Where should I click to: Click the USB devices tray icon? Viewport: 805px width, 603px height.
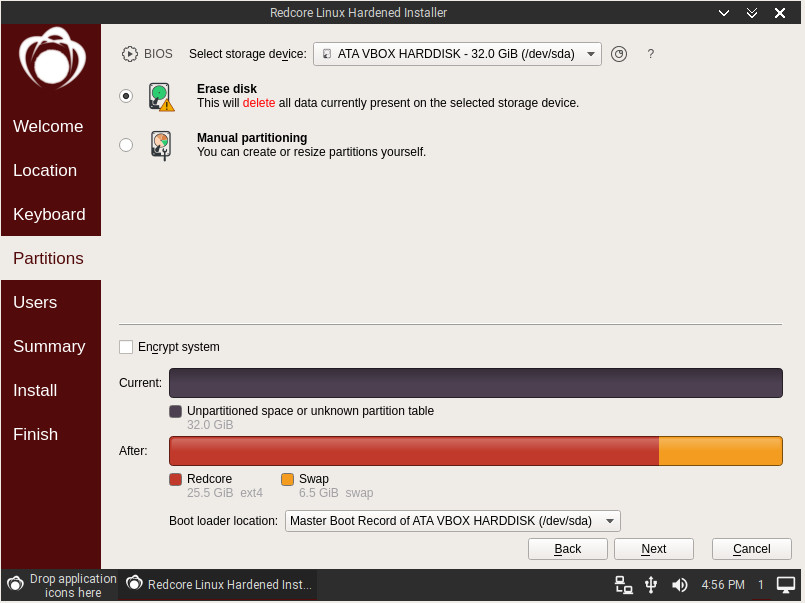[651, 585]
